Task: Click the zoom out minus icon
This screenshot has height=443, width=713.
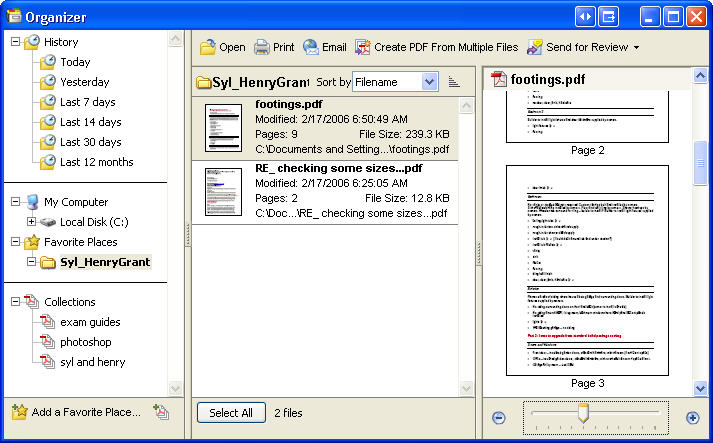Action: [499, 417]
